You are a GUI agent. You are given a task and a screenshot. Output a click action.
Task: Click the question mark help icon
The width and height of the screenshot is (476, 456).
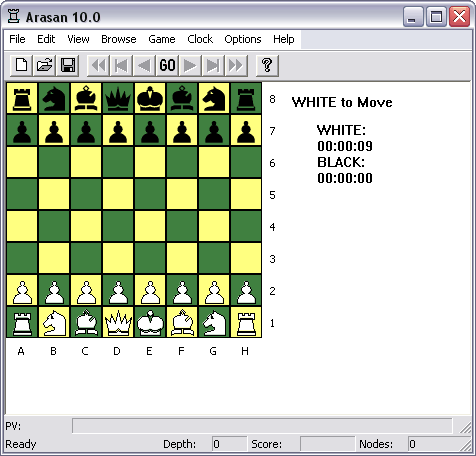tap(267, 65)
